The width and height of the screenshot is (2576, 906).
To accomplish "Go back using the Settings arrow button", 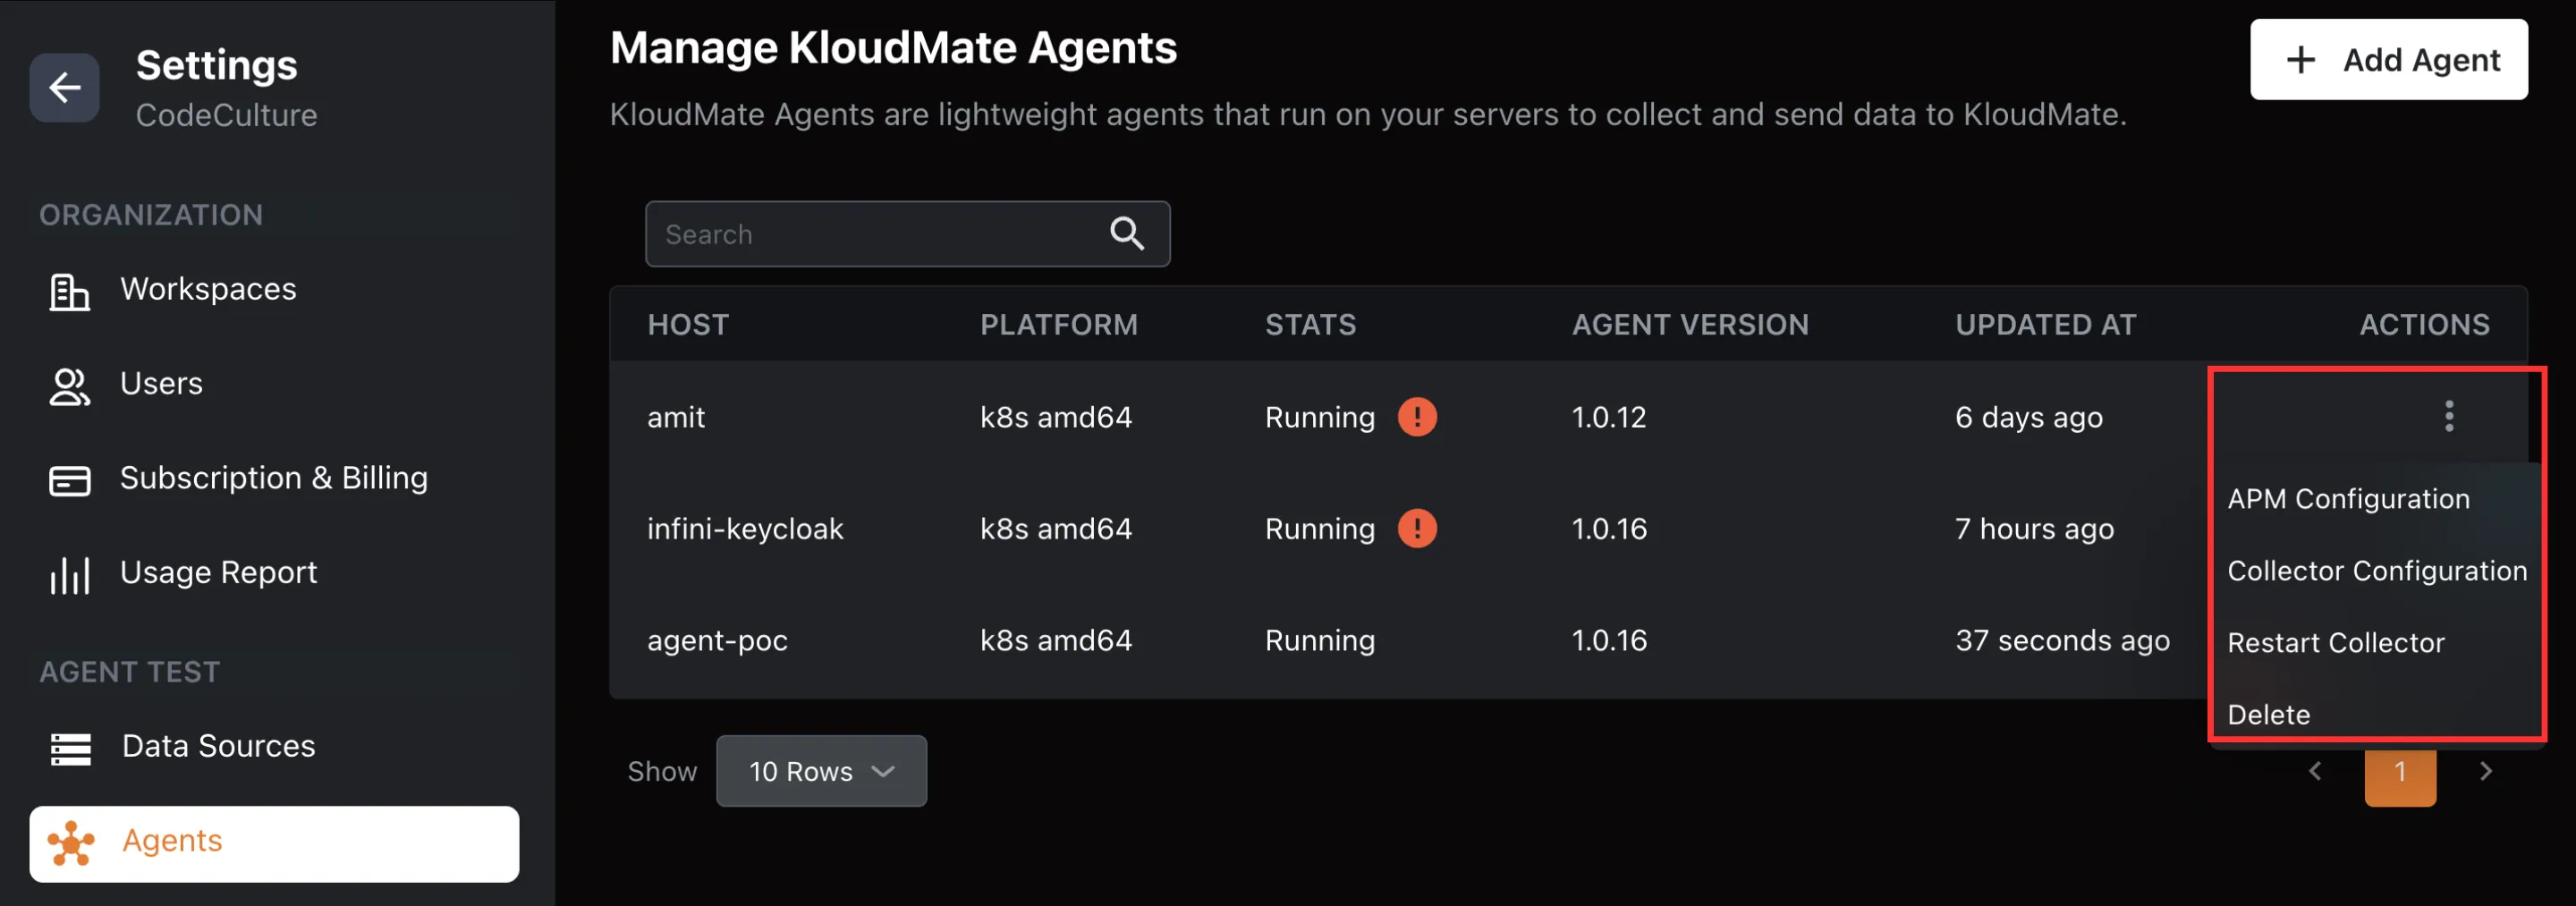I will point(65,88).
